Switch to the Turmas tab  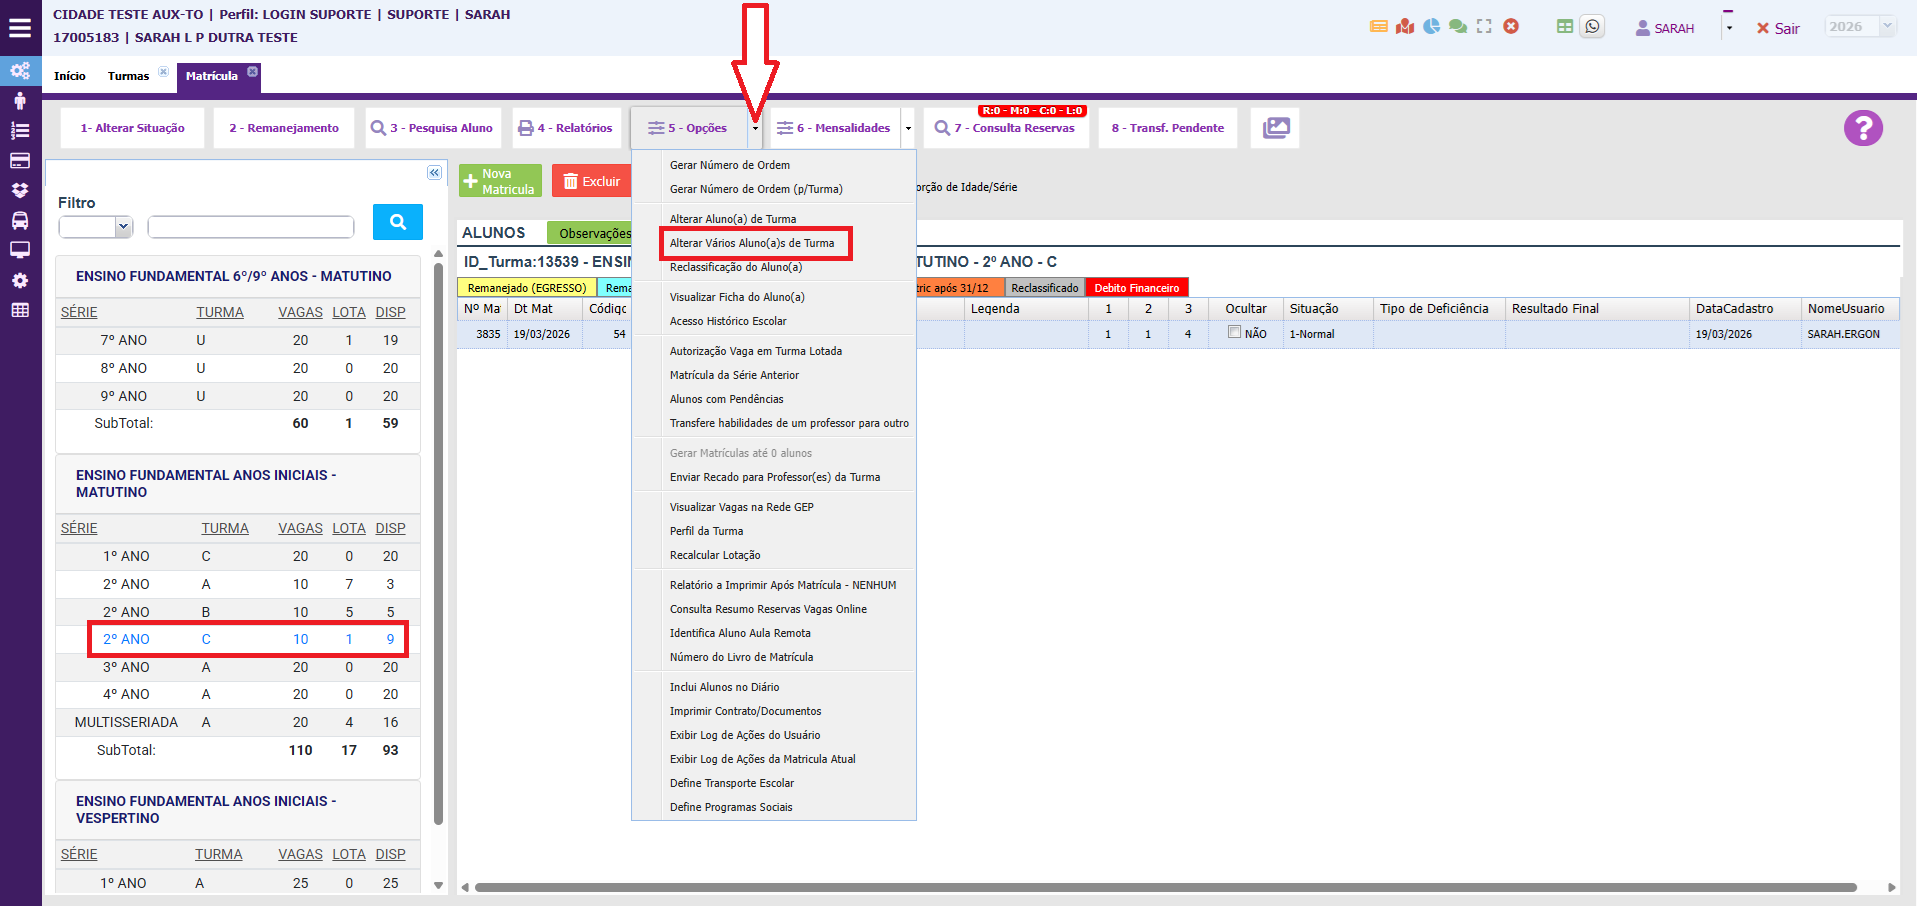[128, 76]
